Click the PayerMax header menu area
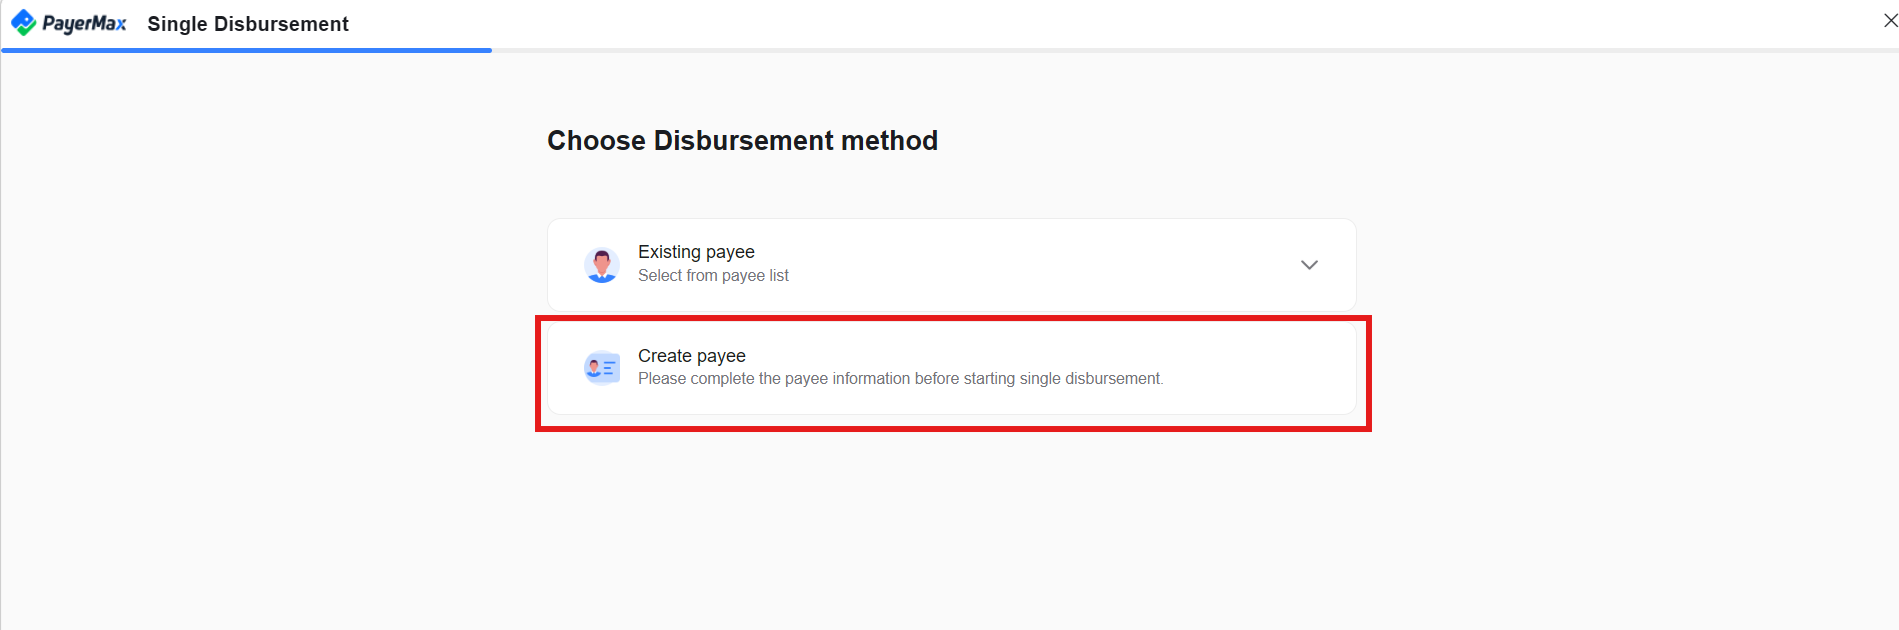The height and width of the screenshot is (630, 1899). 70,23
